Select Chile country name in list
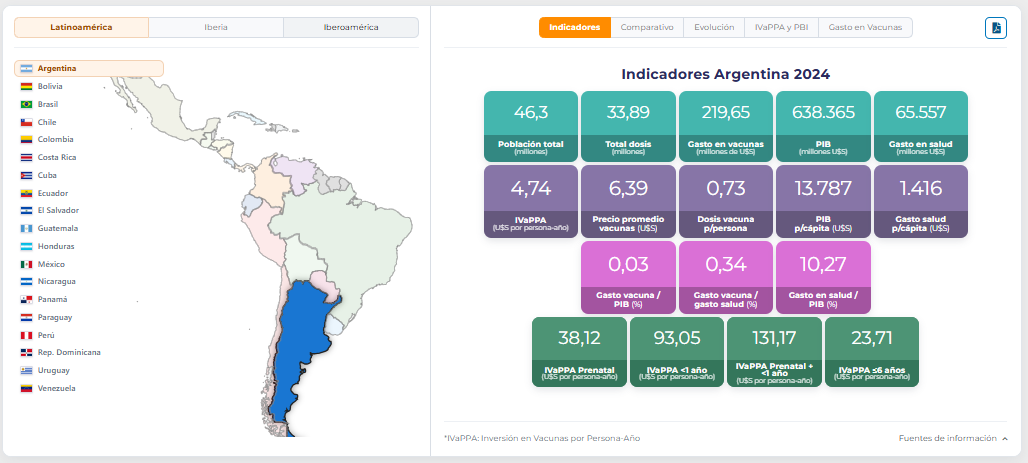This screenshot has width=1028, height=463. point(47,122)
